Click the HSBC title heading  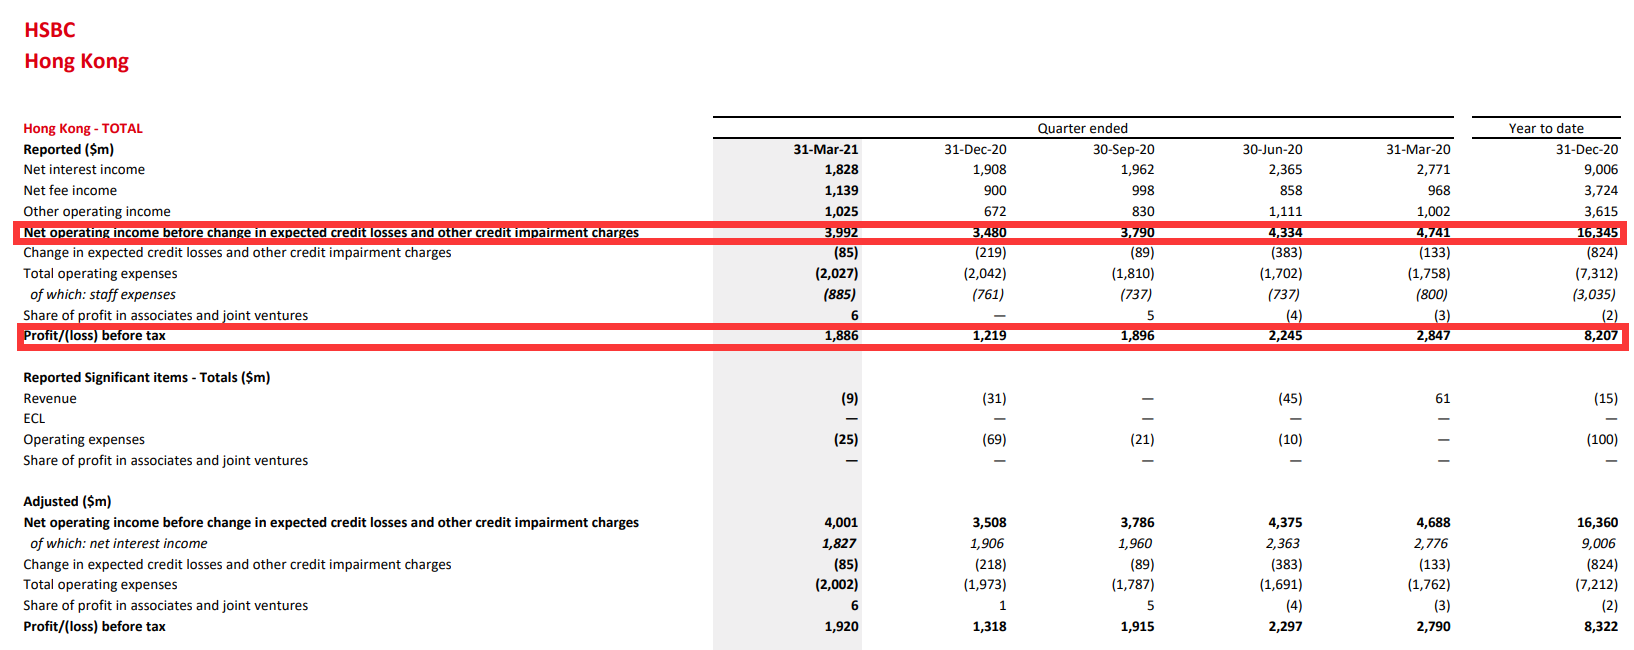click(x=50, y=30)
